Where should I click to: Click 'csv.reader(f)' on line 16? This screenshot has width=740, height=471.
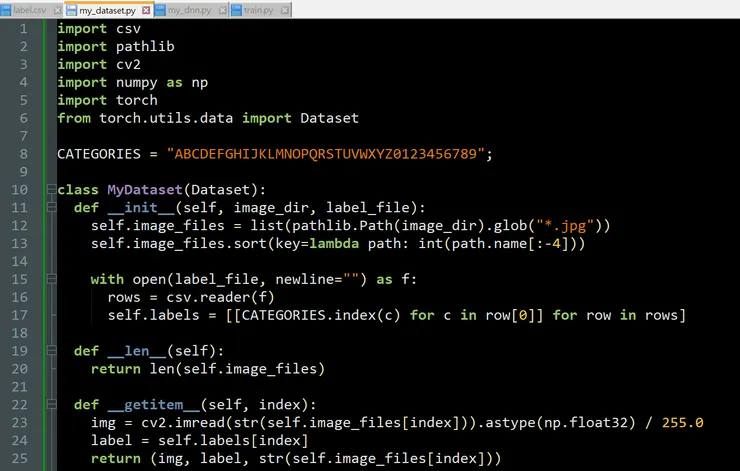point(220,297)
